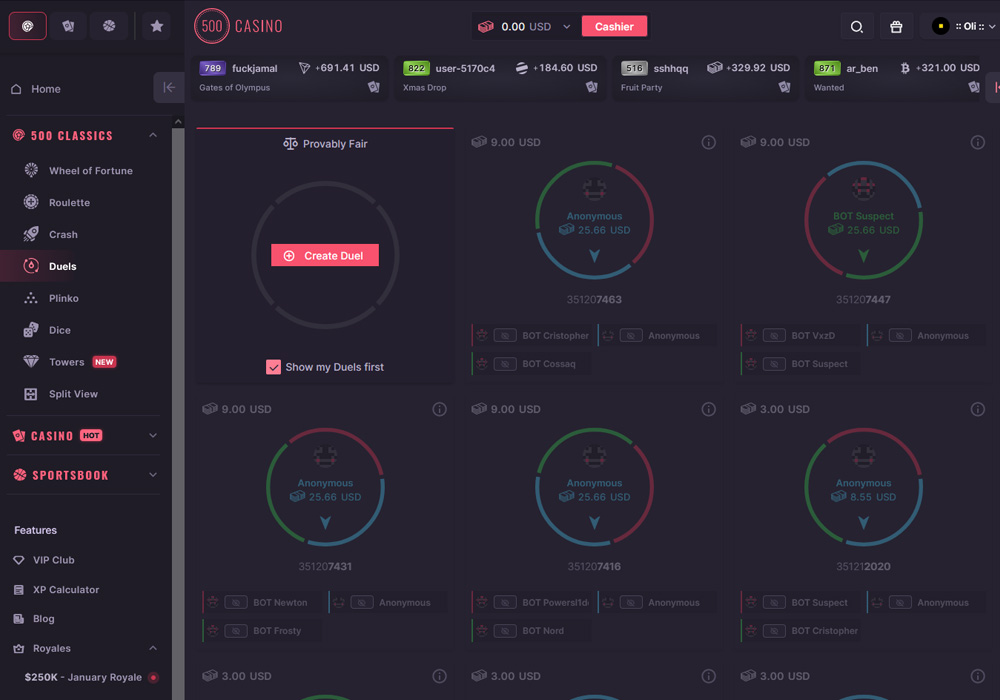Select BOT Frosty player entry
Image resolution: width=1000 pixels, height=700 pixels.
(x=262, y=631)
